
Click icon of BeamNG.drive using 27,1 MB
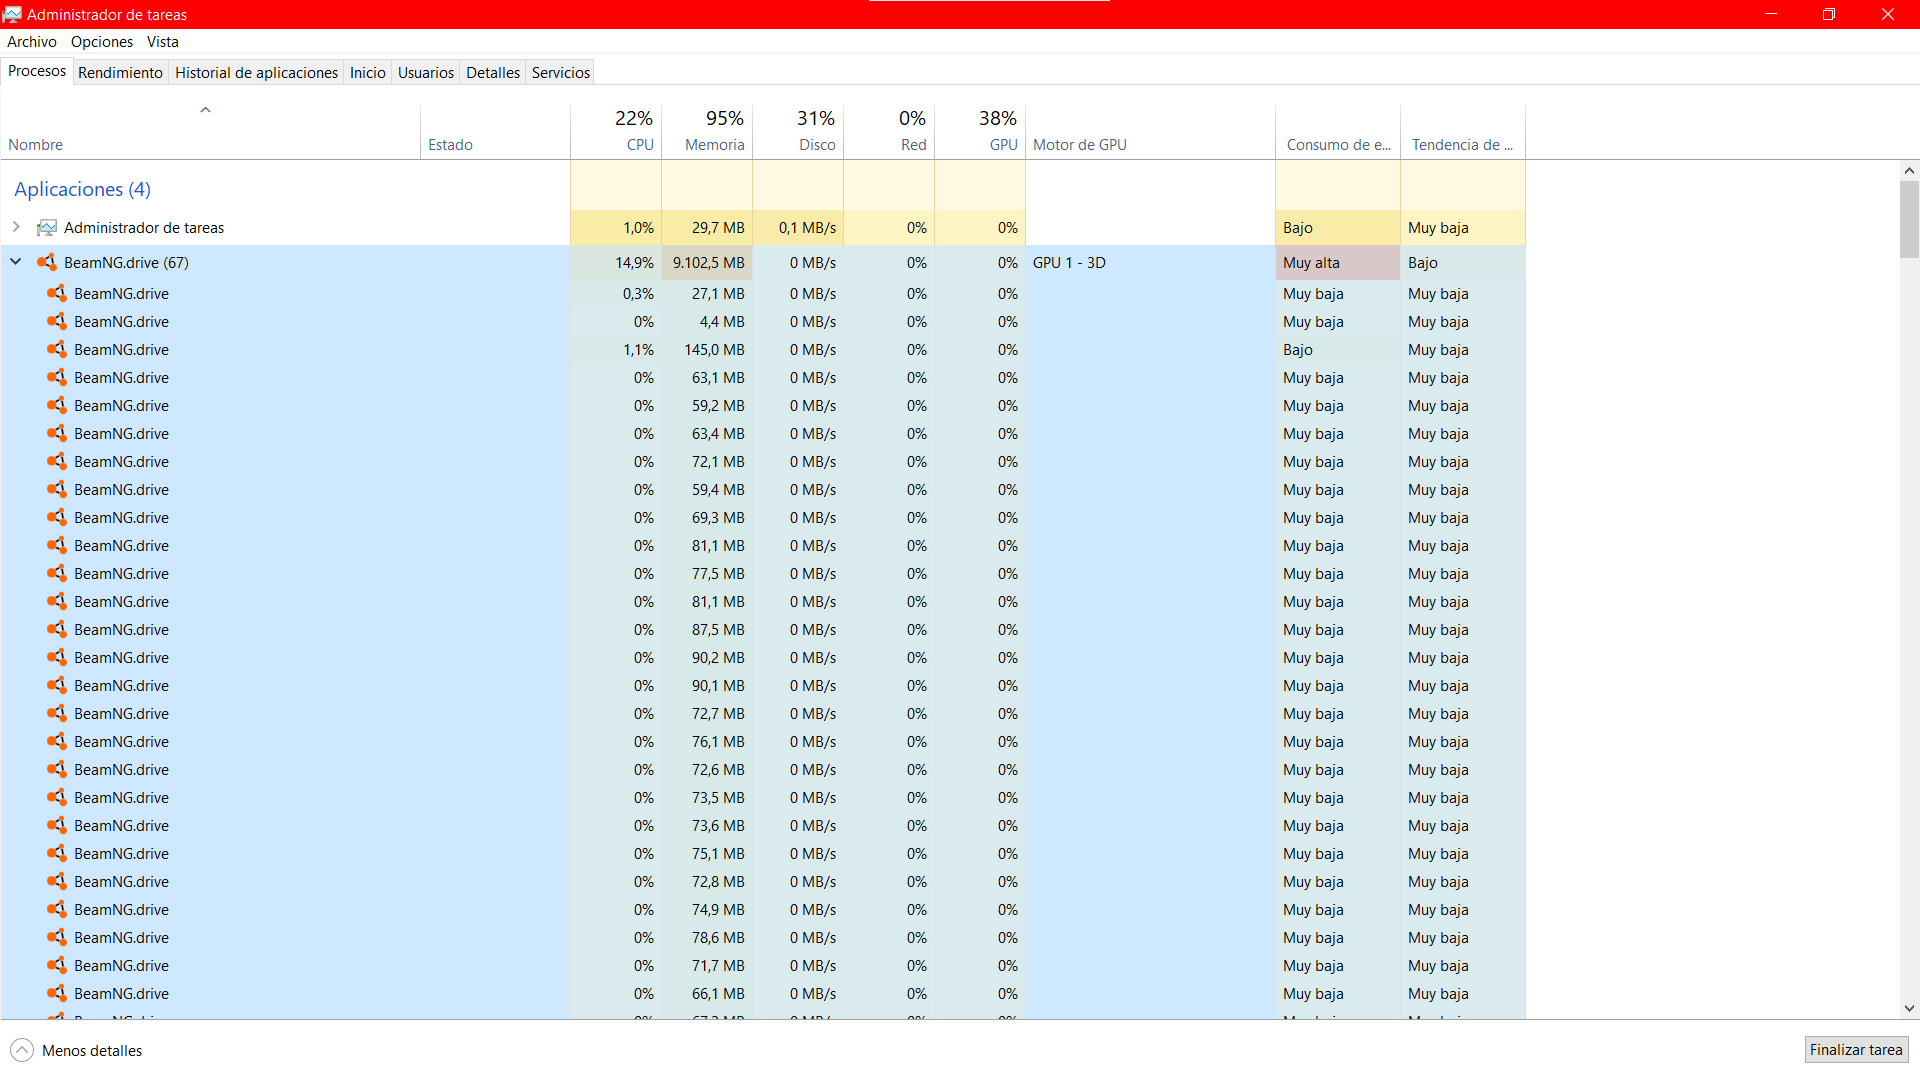click(57, 294)
